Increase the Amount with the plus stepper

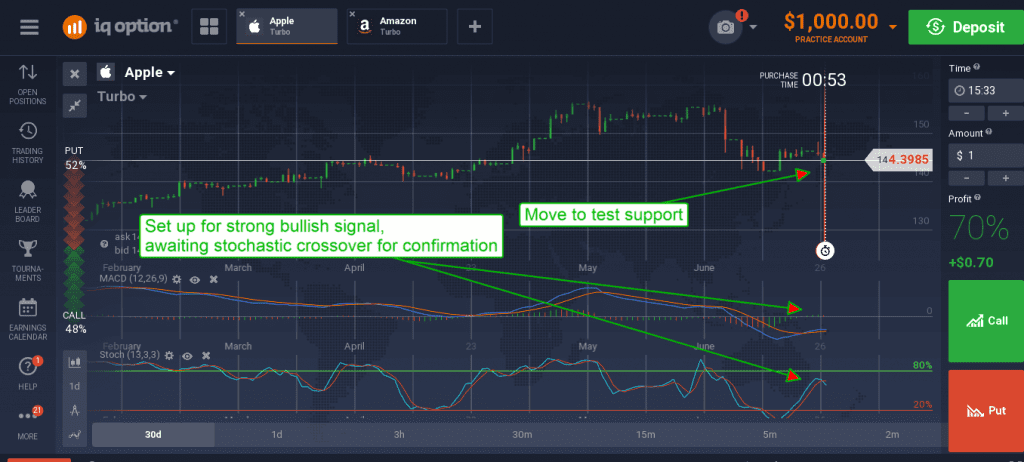(x=1008, y=178)
